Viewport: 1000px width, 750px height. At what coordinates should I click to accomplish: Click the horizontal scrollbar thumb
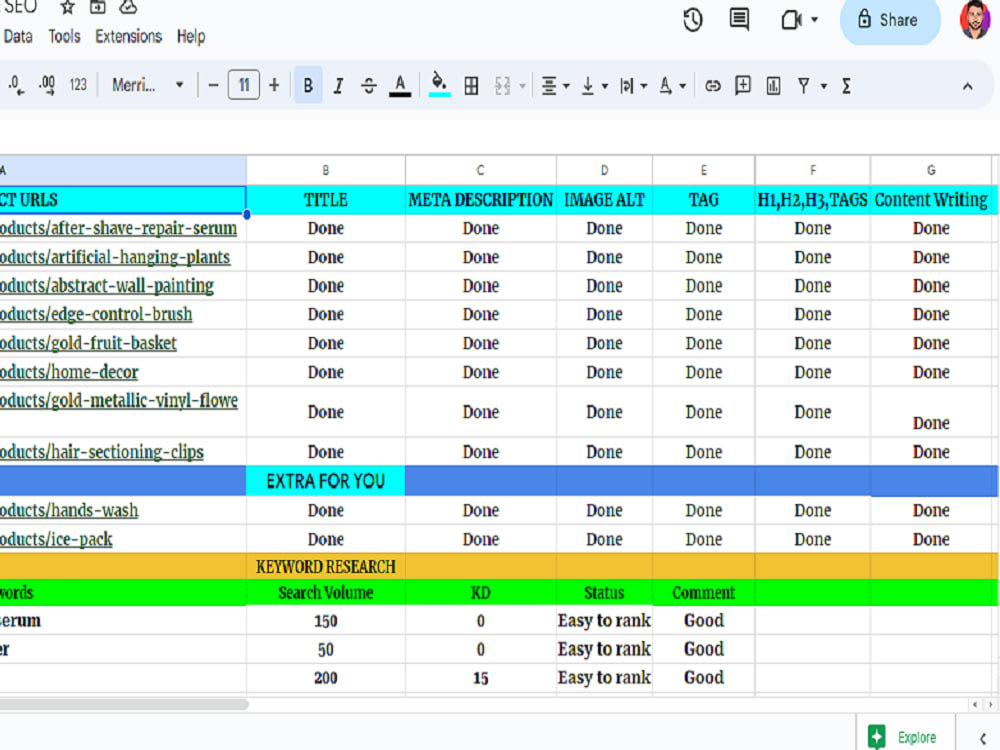[x=124, y=705]
